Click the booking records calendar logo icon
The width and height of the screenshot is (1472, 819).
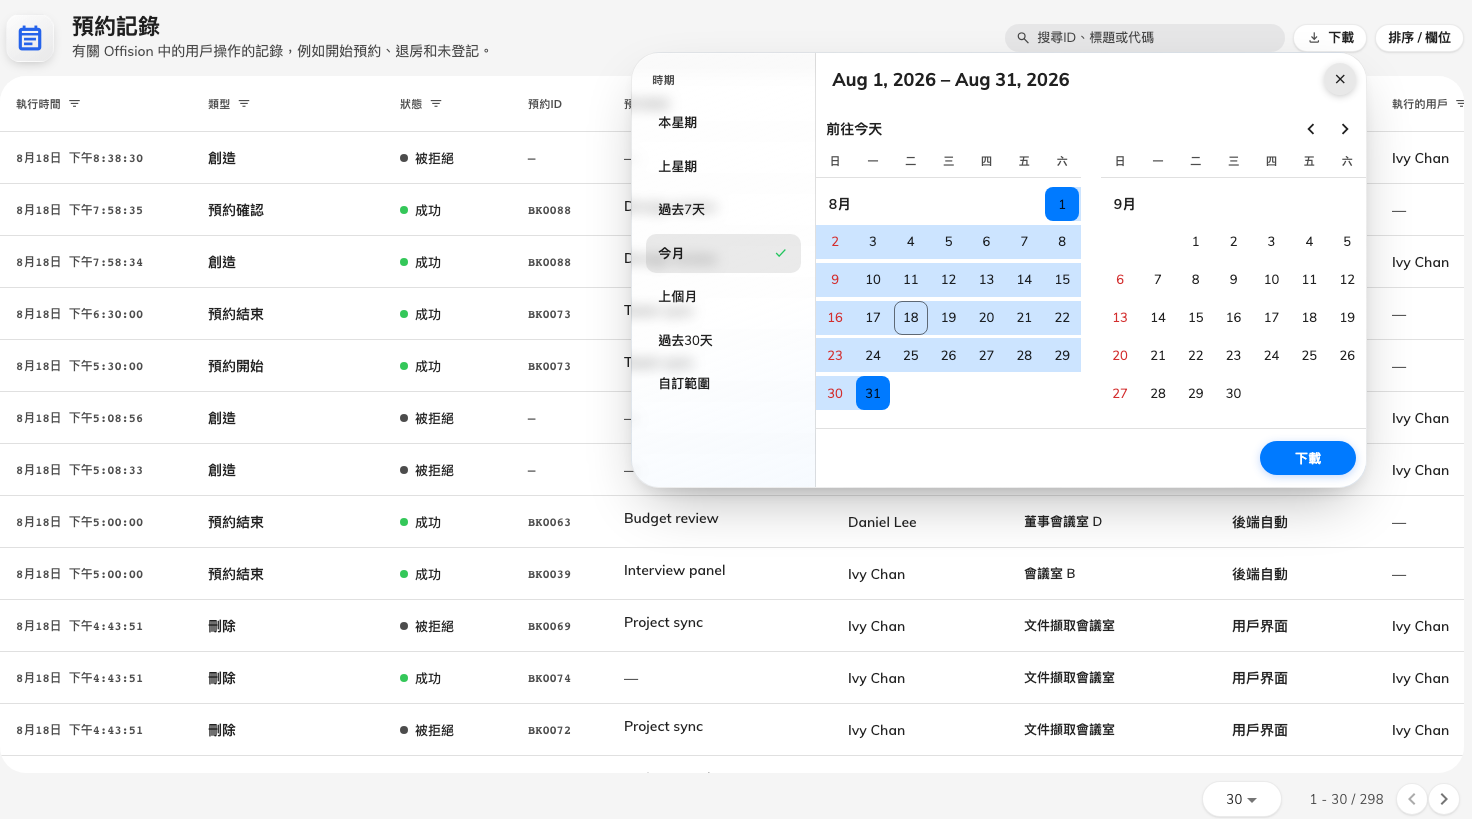[x=30, y=38]
